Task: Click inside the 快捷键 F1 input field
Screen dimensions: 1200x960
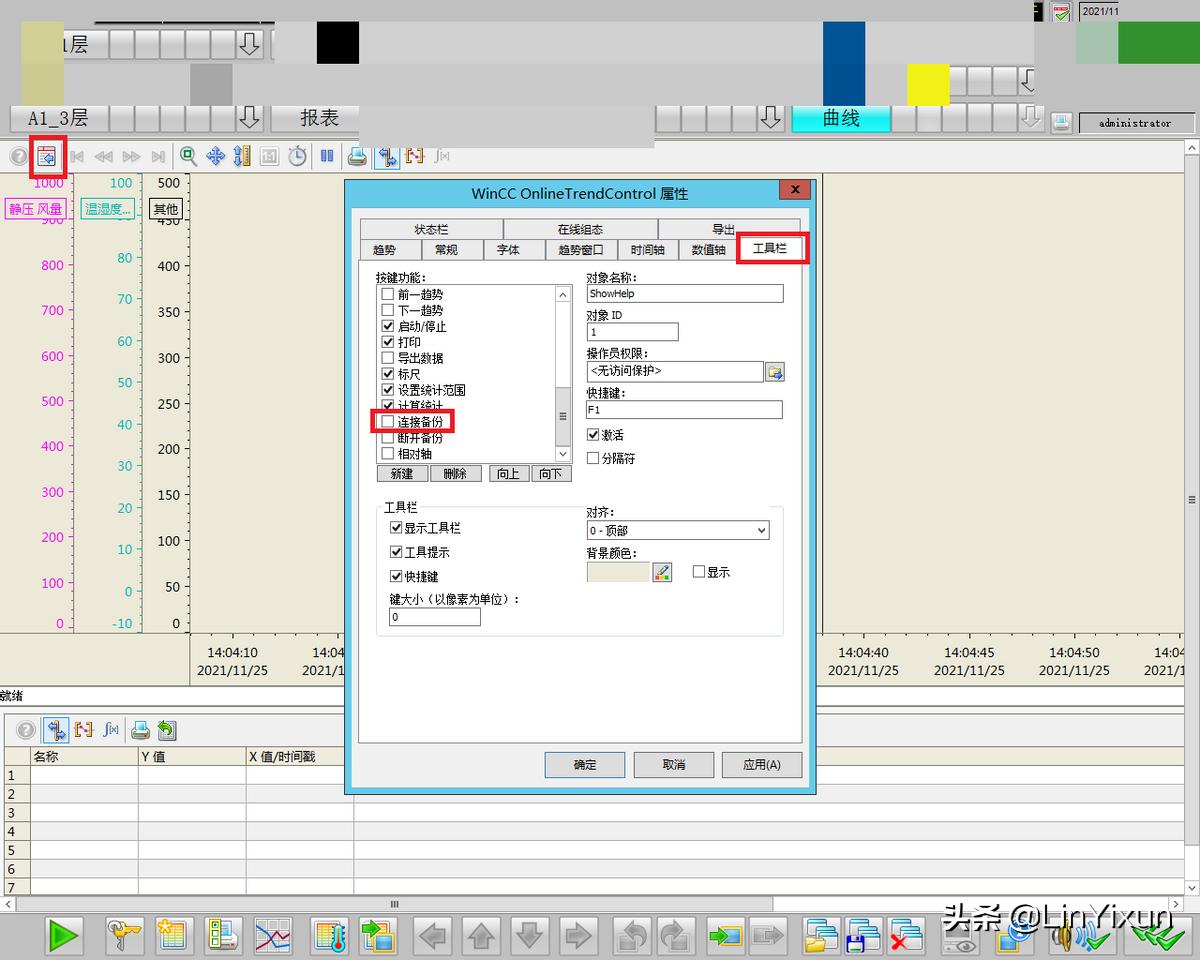Action: click(683, 409)
